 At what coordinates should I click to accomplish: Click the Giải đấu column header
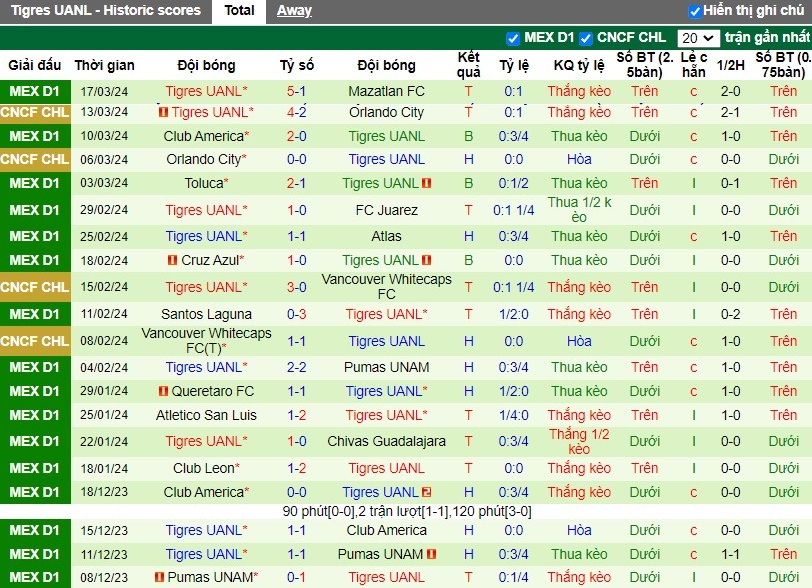click(x=35, y=65)
